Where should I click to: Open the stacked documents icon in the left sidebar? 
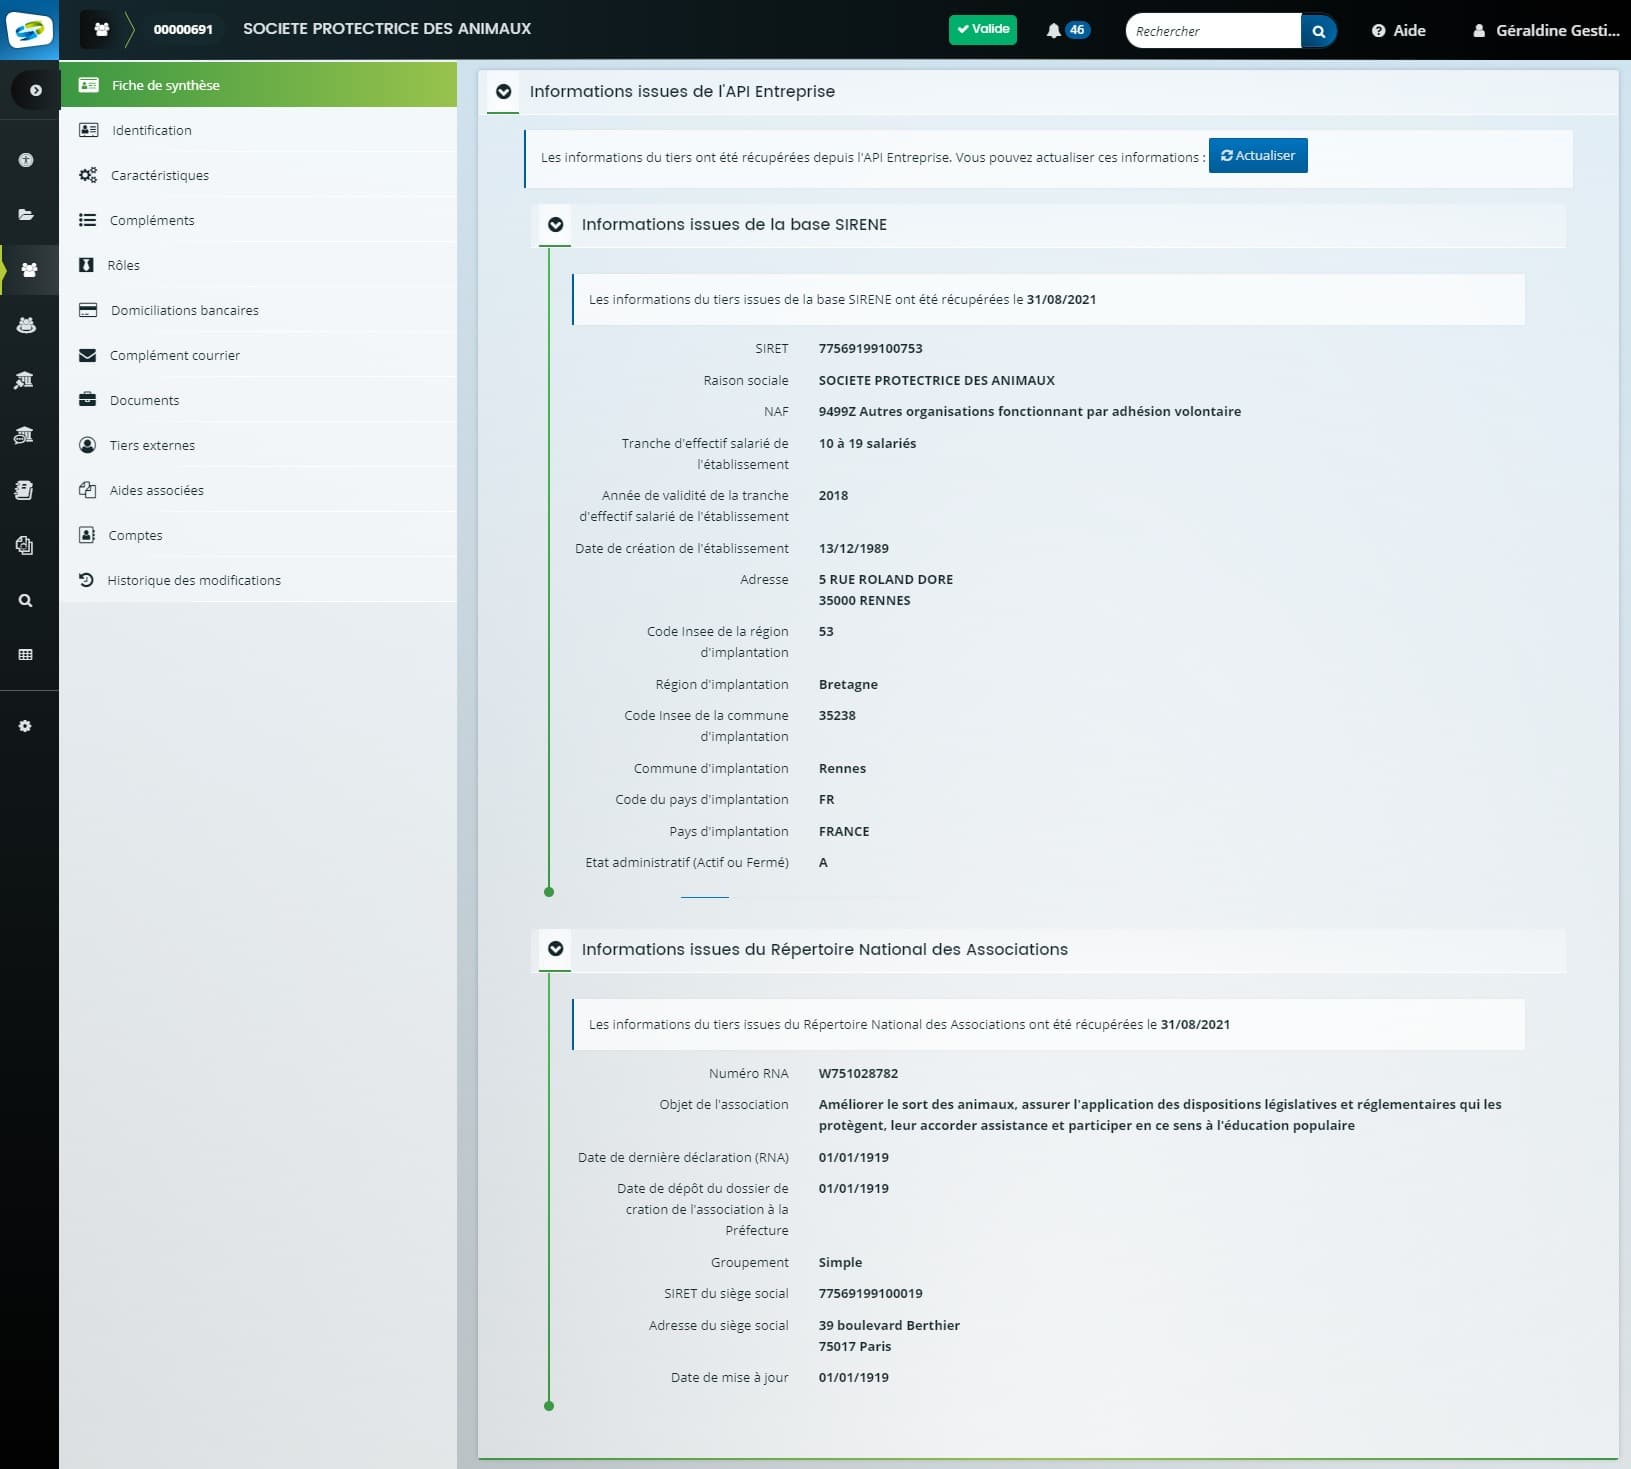coord(25,545)
